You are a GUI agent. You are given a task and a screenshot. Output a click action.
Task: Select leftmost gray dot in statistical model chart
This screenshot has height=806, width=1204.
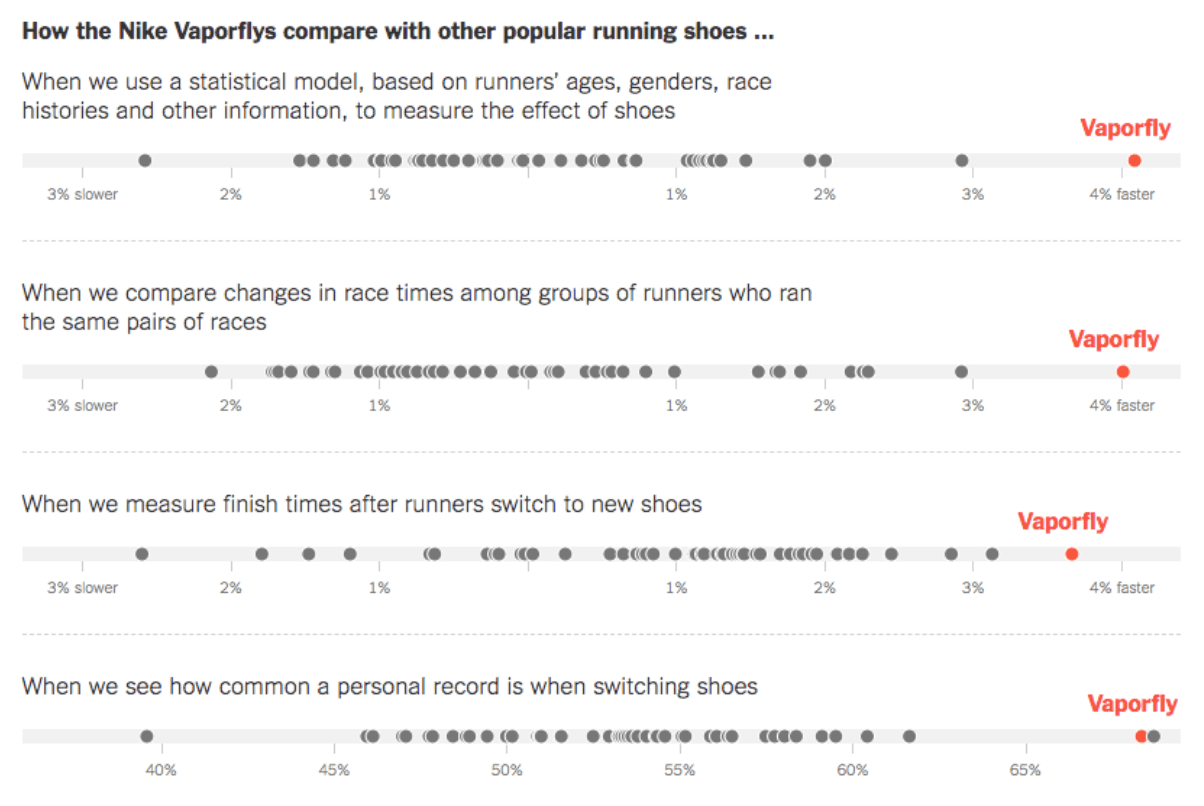point(144,160)
